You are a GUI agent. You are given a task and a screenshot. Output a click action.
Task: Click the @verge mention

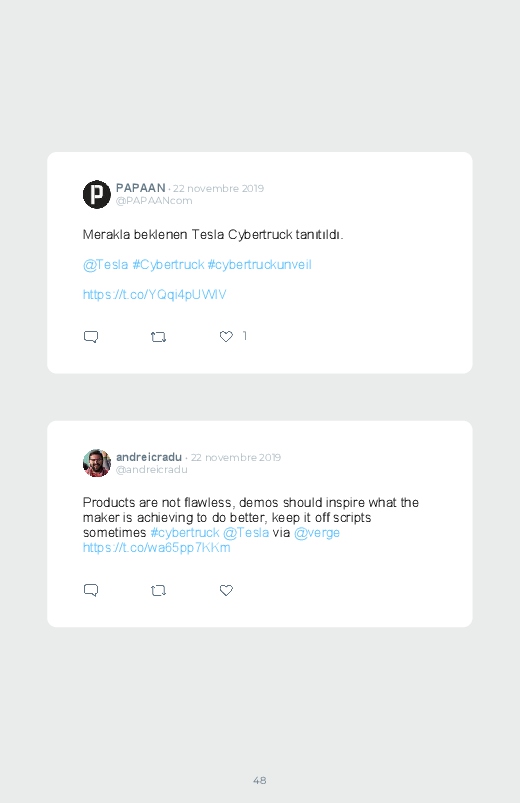click(x=317, y=533)
